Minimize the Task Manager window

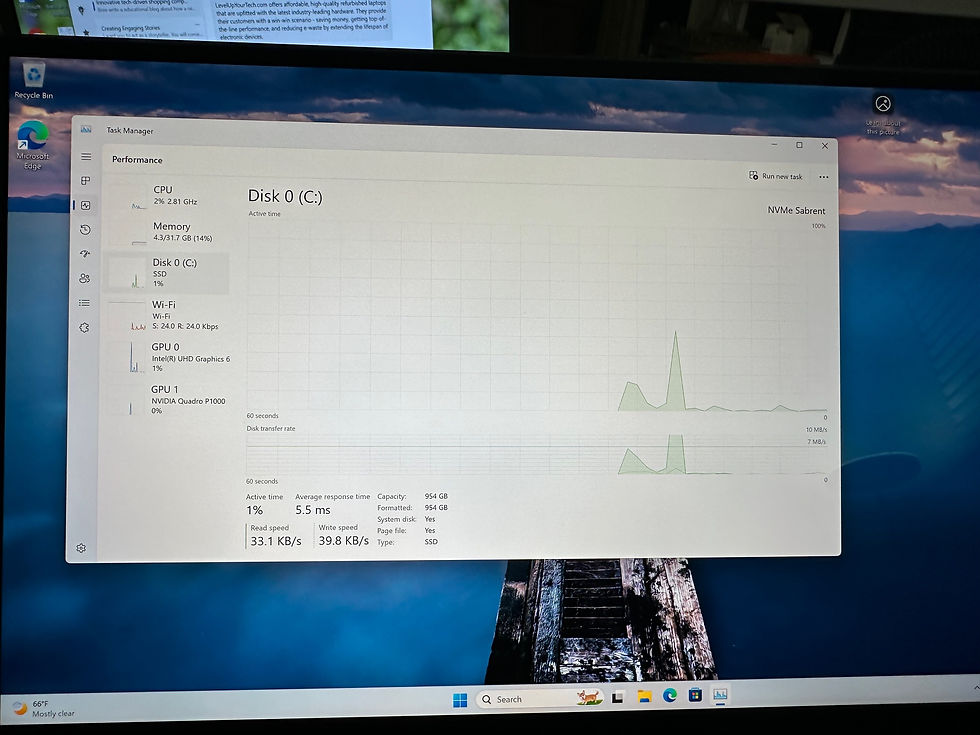774,144
